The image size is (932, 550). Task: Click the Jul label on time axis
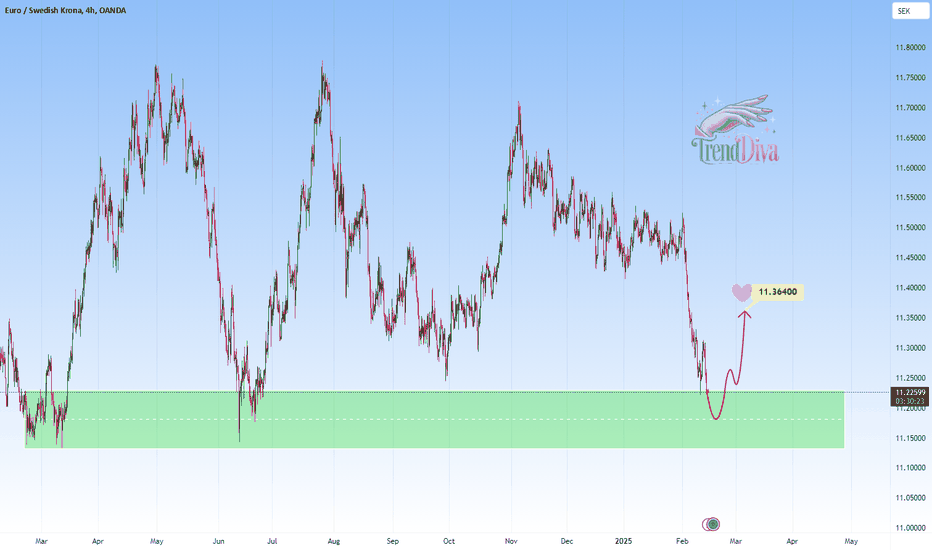click(272, 541)
